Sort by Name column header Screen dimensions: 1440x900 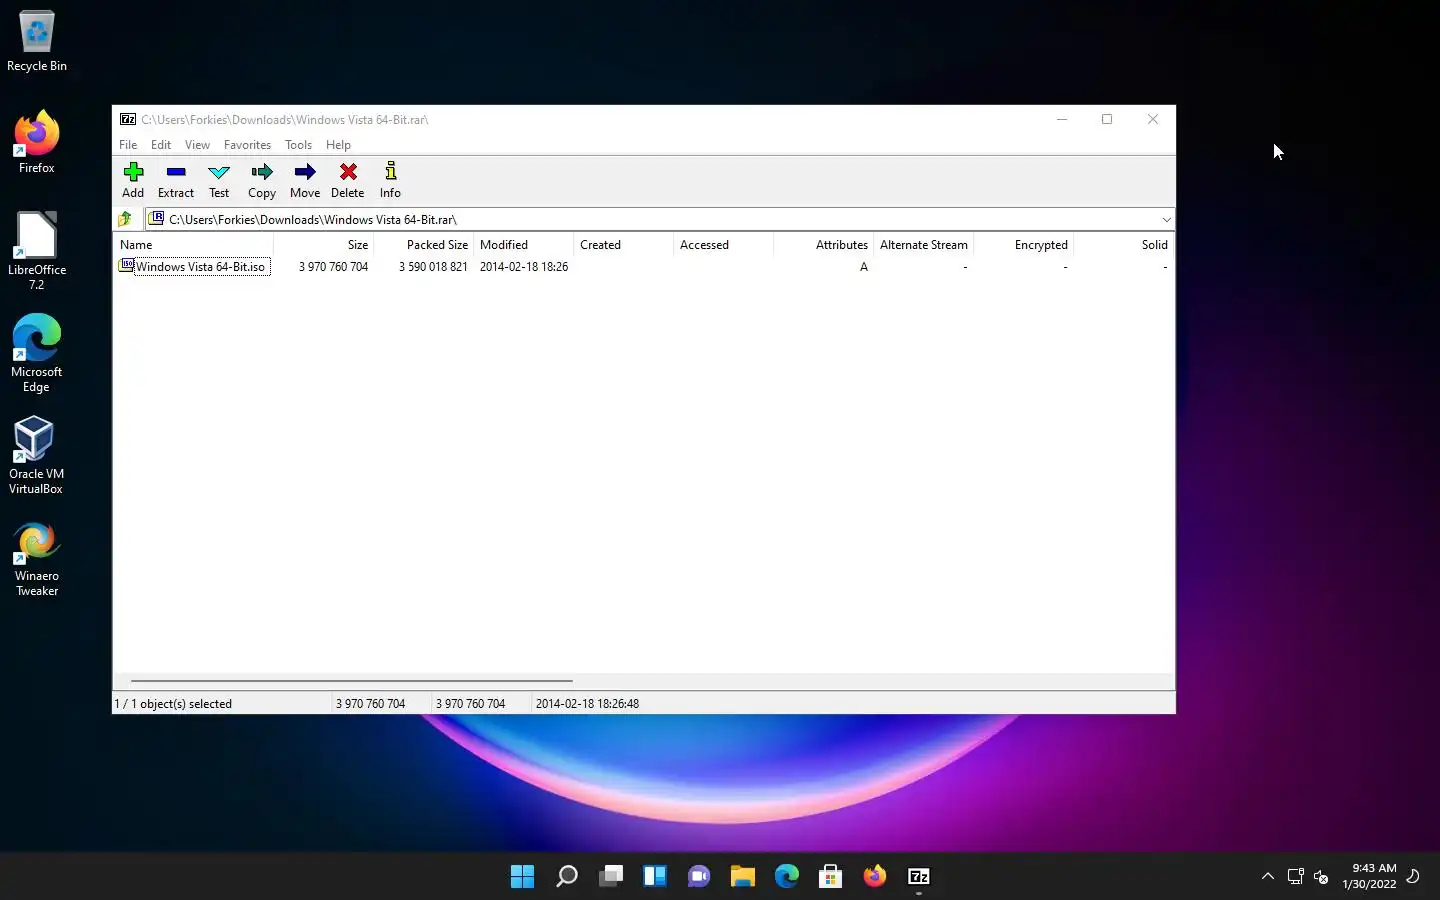(193, 245)
